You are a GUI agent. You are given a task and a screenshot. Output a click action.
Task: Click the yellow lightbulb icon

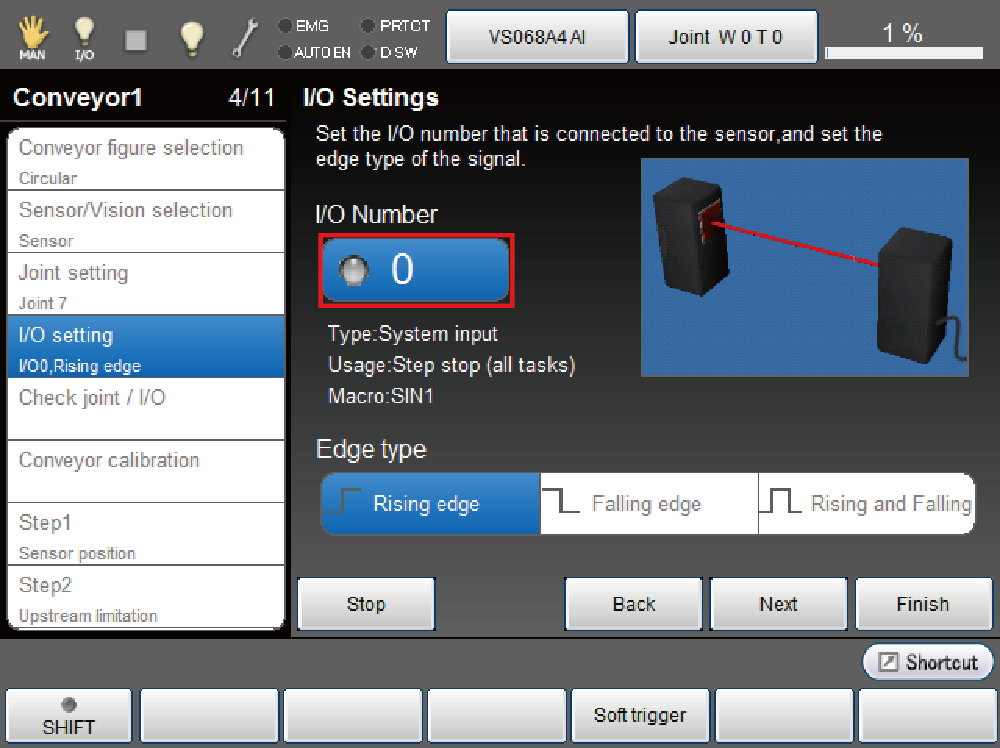pos(191,38)
